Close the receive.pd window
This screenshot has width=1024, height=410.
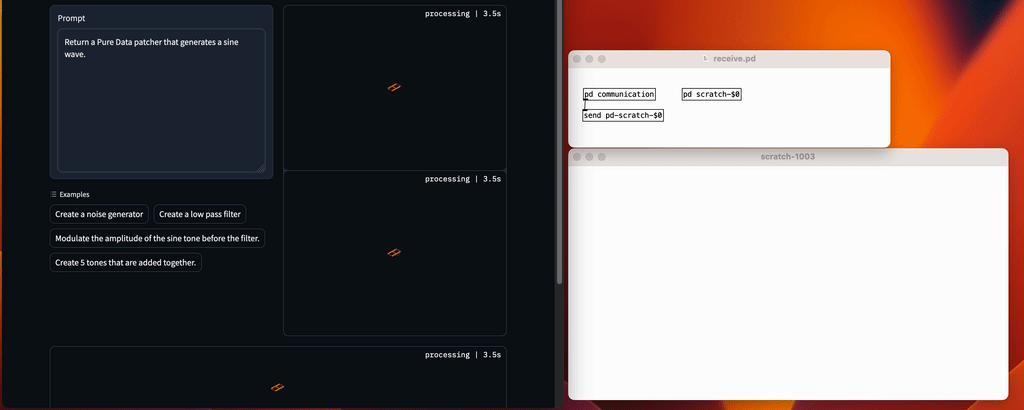tap(577, 59)
